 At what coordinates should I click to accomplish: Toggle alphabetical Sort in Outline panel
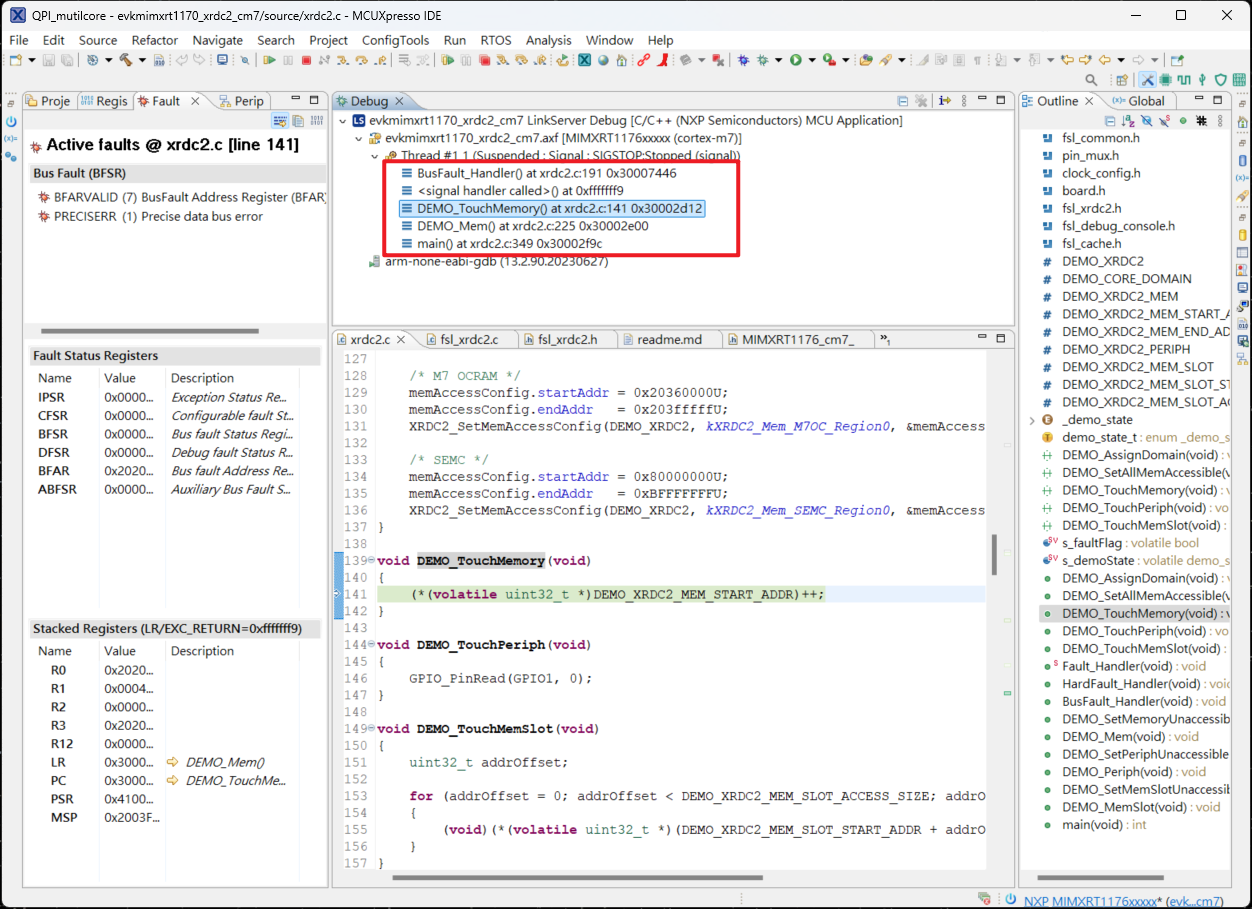[x=1128, y=120]
